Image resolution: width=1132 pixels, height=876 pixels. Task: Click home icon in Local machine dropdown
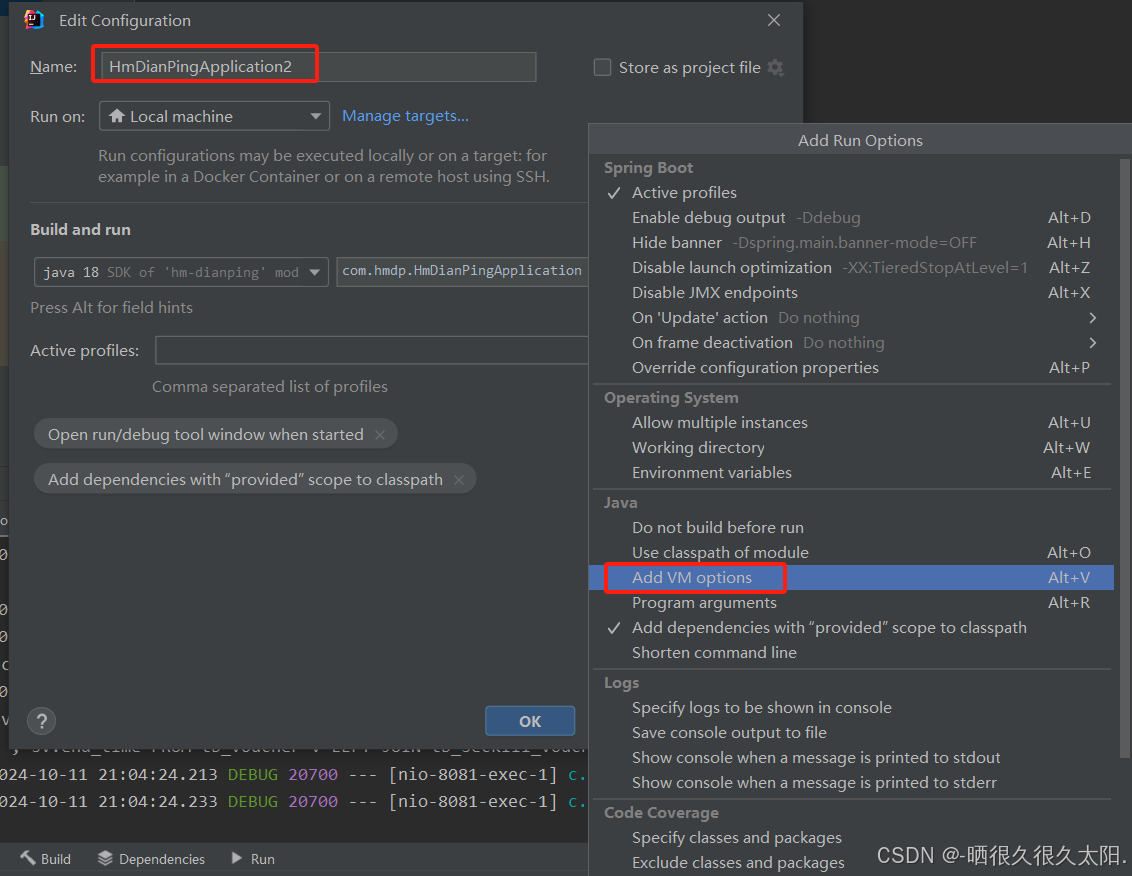click(x=117, y=116)
